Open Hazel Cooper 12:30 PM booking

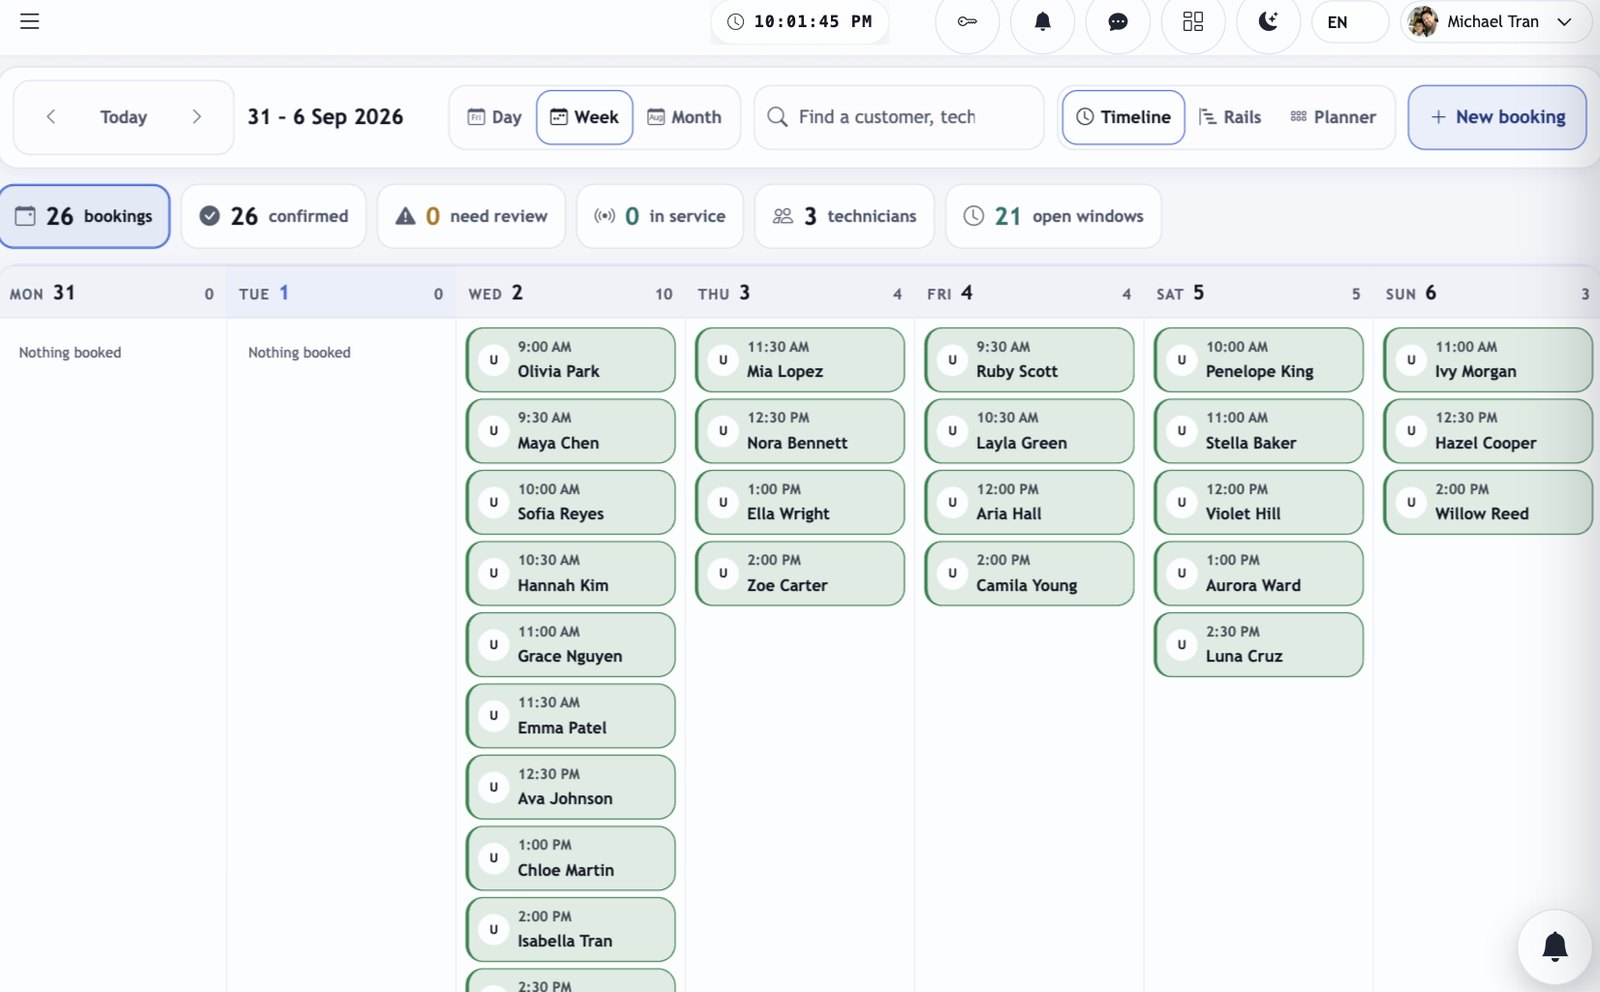[1489, 431]
